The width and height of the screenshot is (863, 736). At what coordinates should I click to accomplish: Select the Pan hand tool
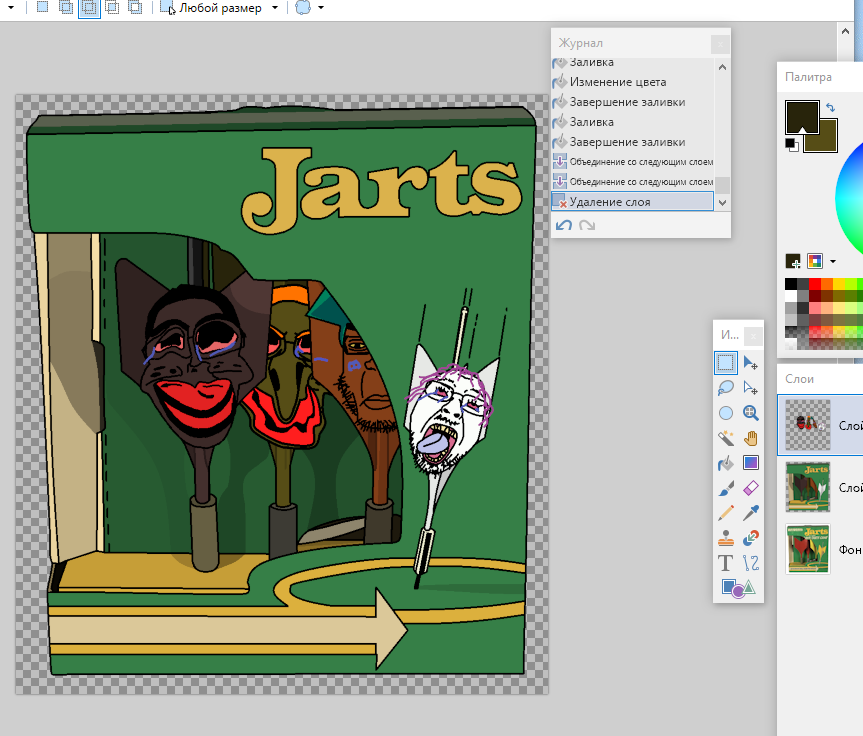pyautogui.click(x=751, y=438)
